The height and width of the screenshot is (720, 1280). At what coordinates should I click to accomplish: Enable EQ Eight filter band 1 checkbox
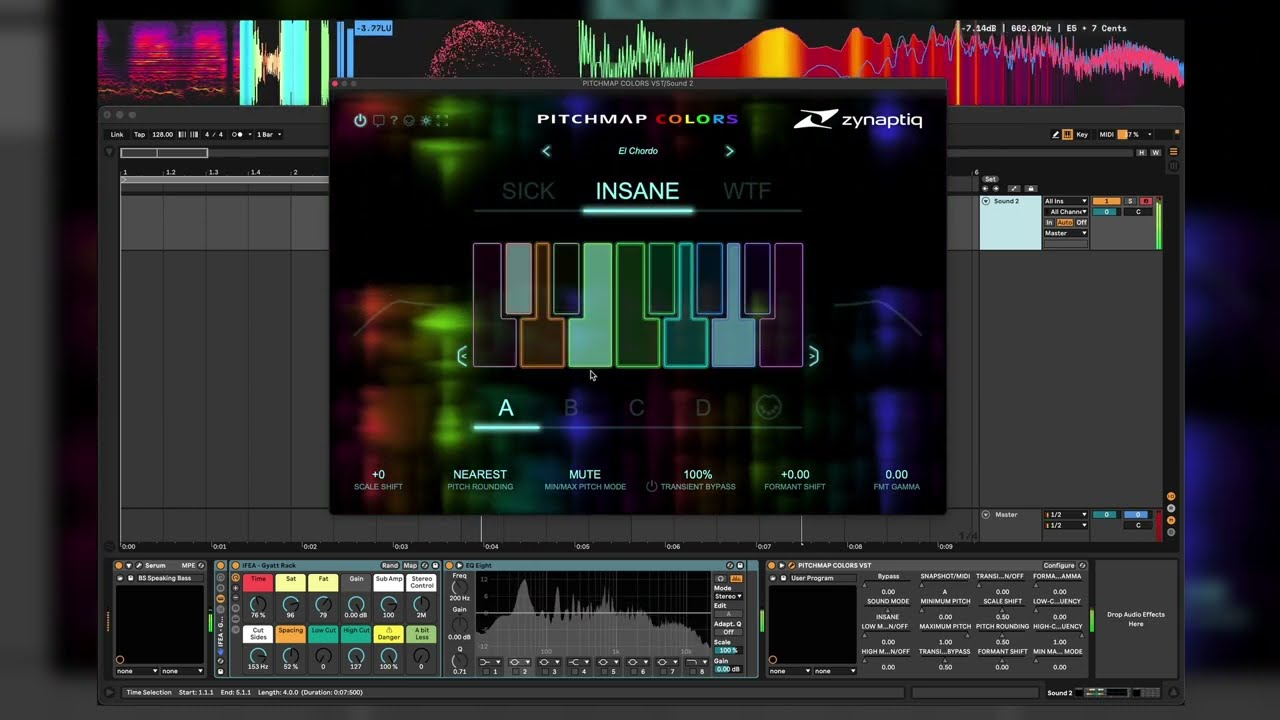486,671
